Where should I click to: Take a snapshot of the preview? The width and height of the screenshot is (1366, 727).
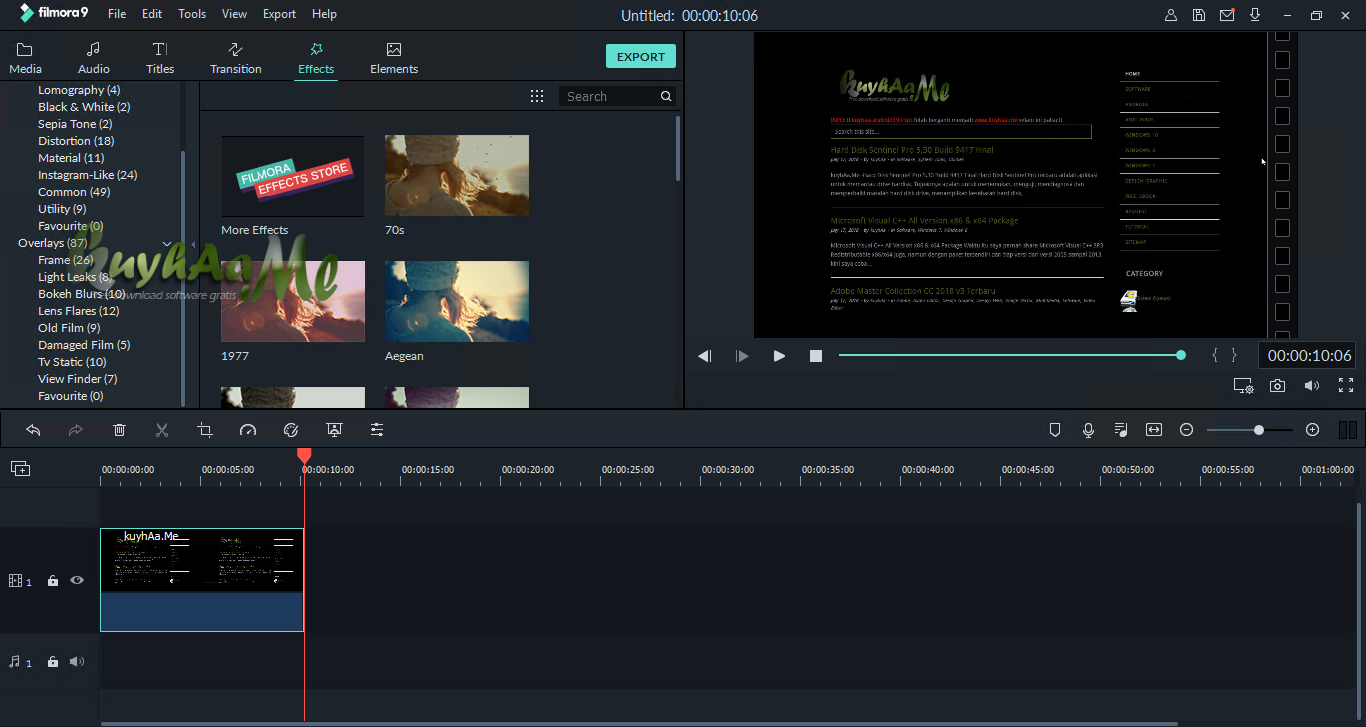(1277, 385)
